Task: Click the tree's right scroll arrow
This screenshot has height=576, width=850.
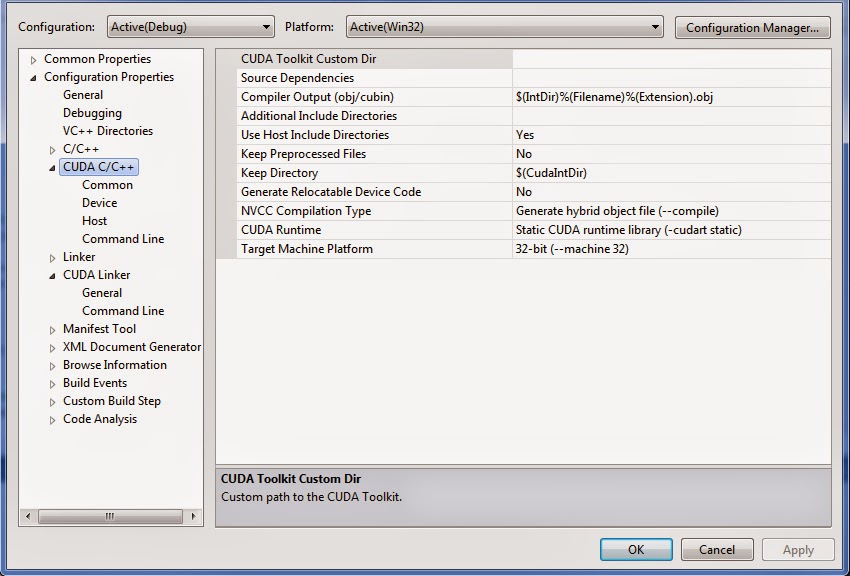Action: 193,516
